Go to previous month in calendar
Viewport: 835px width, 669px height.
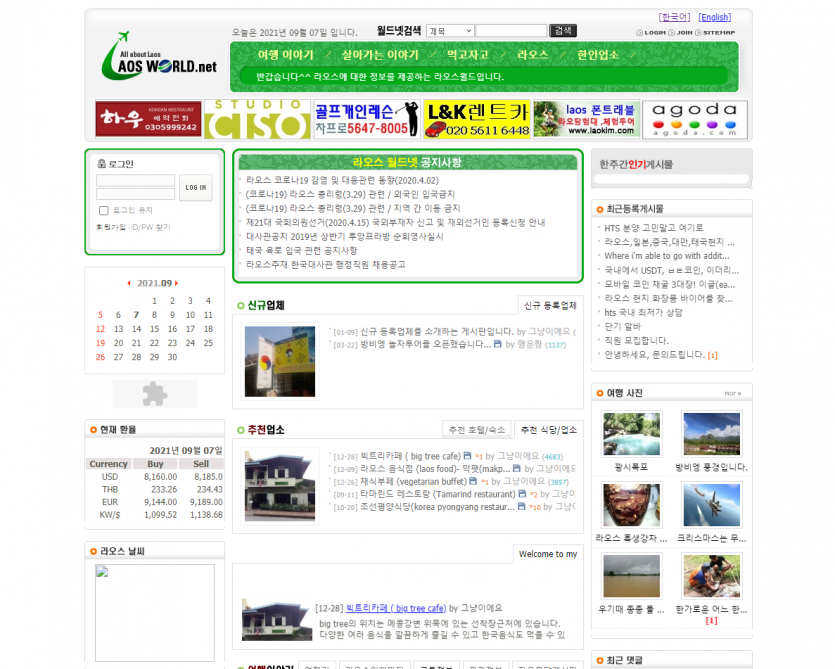click(128, 283)
